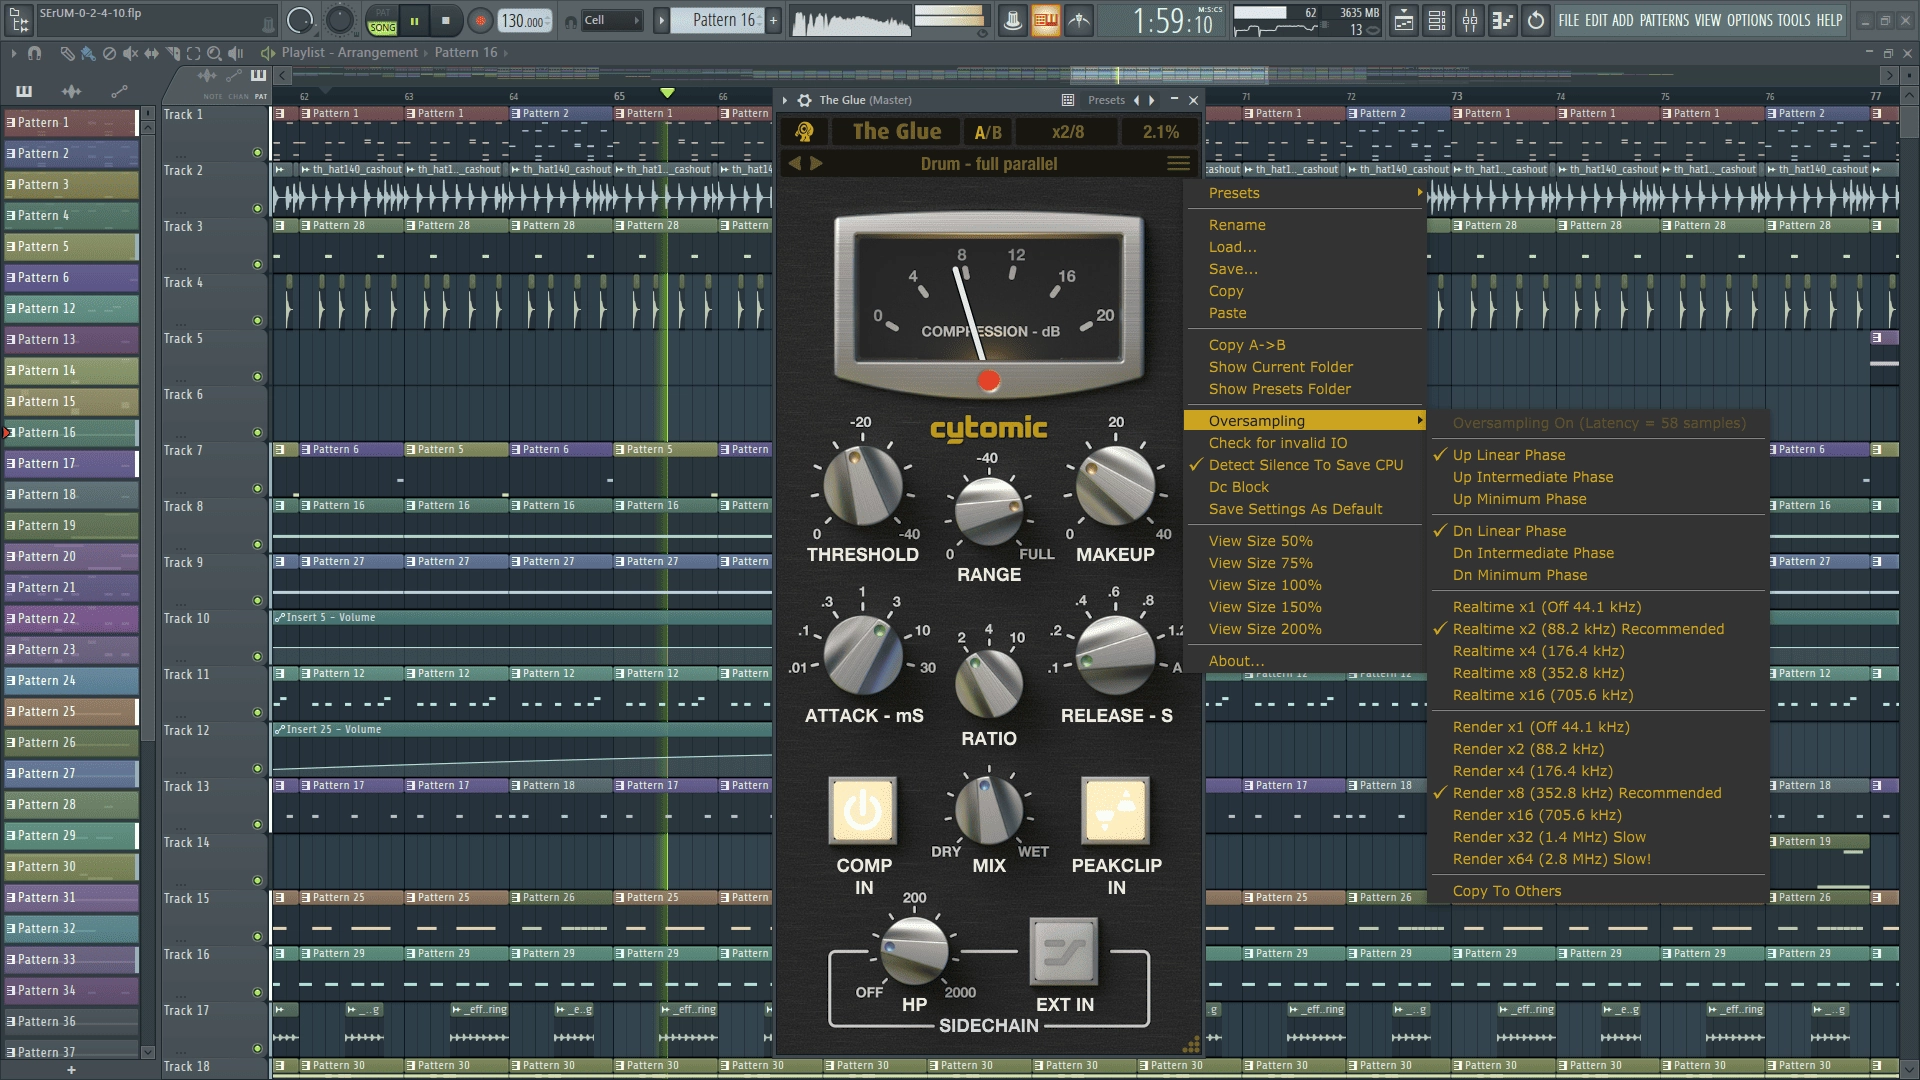Open the TOOLS menu
The width and height of the screenshot is (1920, 1080).
[1794, 20]
